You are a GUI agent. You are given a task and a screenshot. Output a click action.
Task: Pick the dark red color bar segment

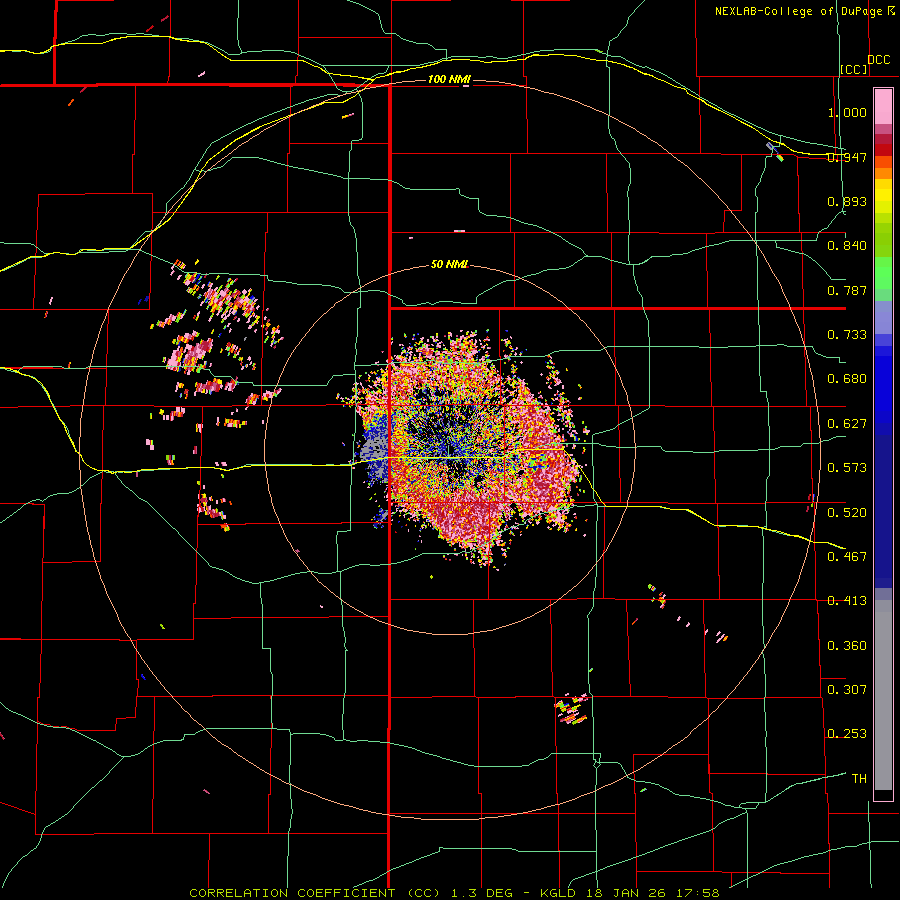883,149
